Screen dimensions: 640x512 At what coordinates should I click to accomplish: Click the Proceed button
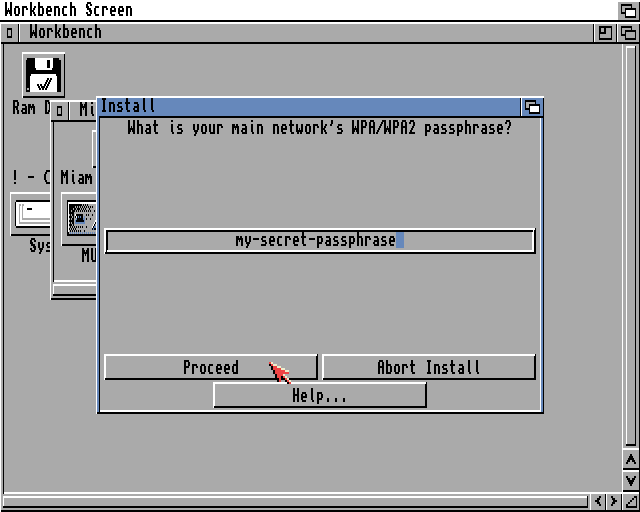[x=211, y=367]
